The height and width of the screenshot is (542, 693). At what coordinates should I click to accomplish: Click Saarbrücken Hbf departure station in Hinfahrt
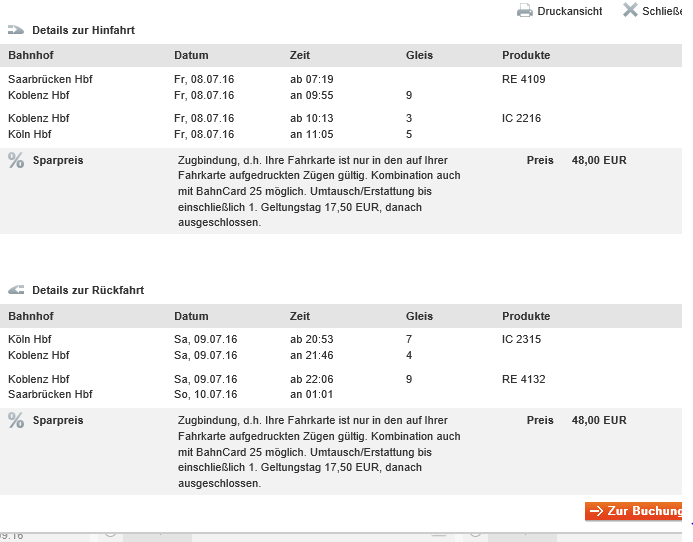(x=50, y=79)
